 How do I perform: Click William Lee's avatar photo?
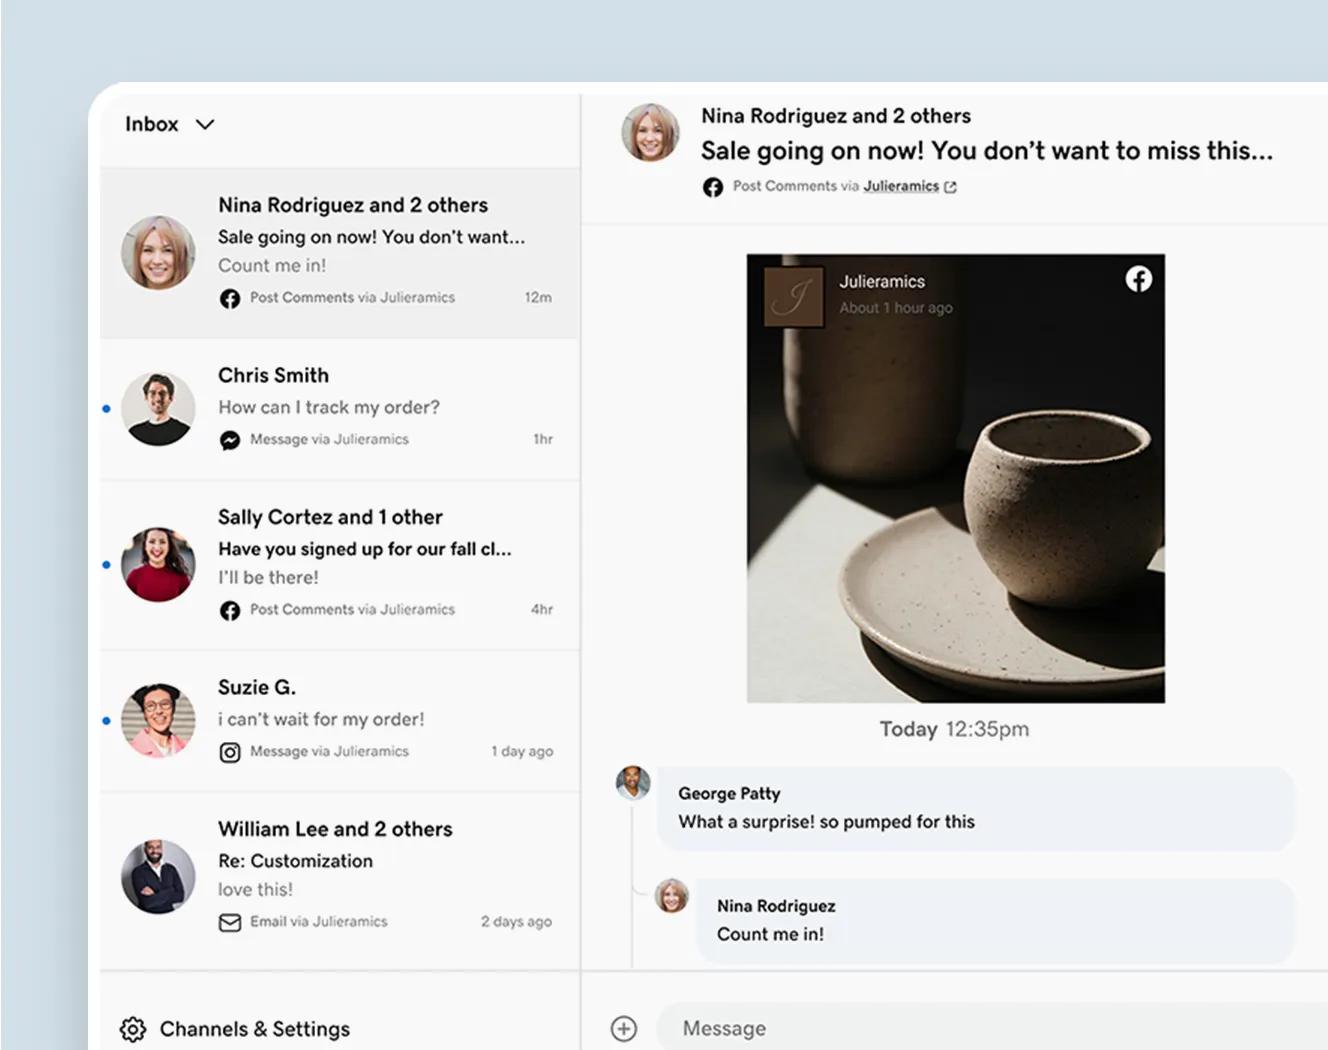click(x=158, y=877)
